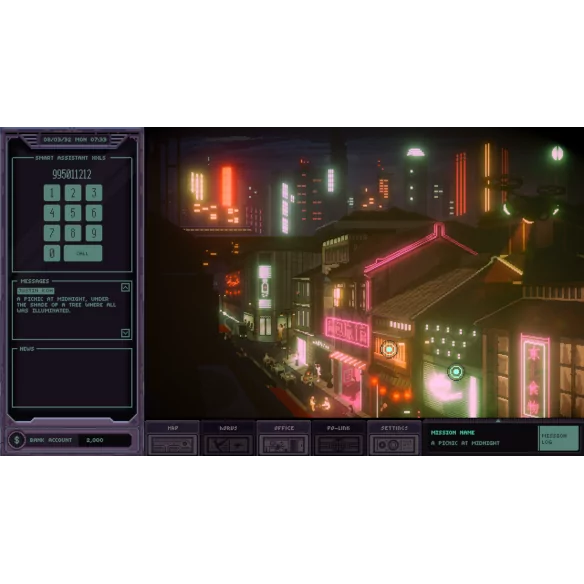
Task: Go to the Office tab
Action: click(x=283, y=438)
